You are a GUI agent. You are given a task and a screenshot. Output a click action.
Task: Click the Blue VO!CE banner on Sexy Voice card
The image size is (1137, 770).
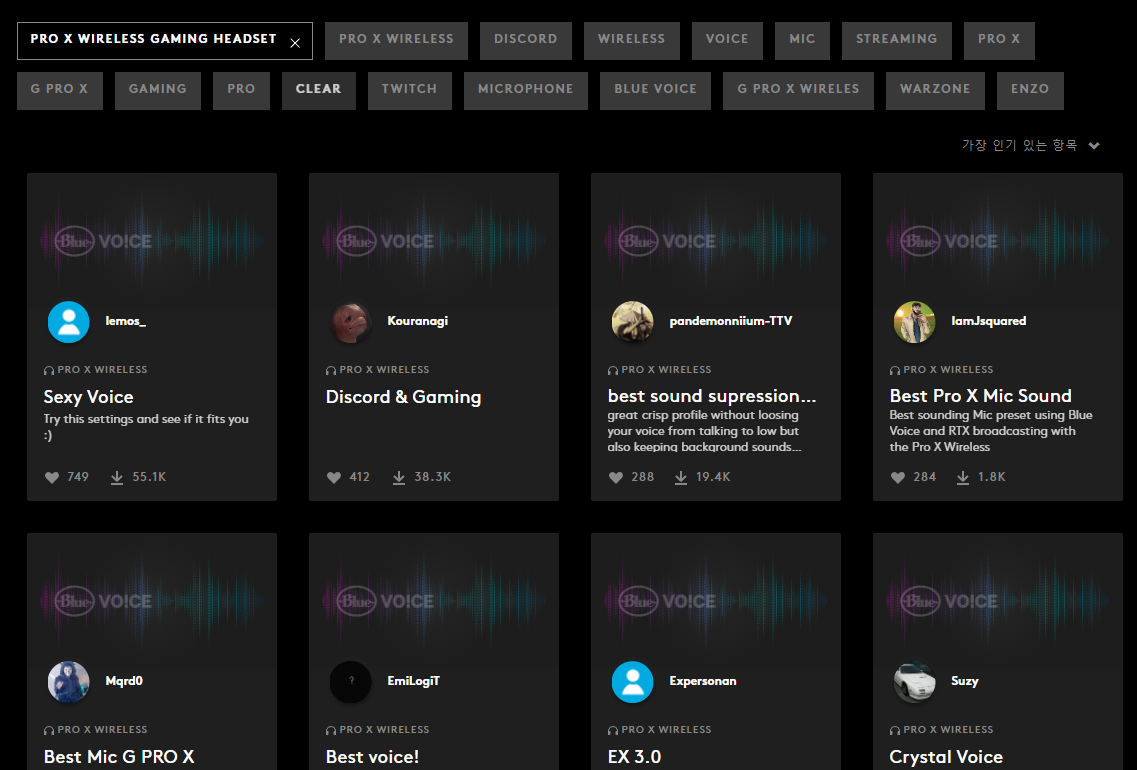[152, 240]
